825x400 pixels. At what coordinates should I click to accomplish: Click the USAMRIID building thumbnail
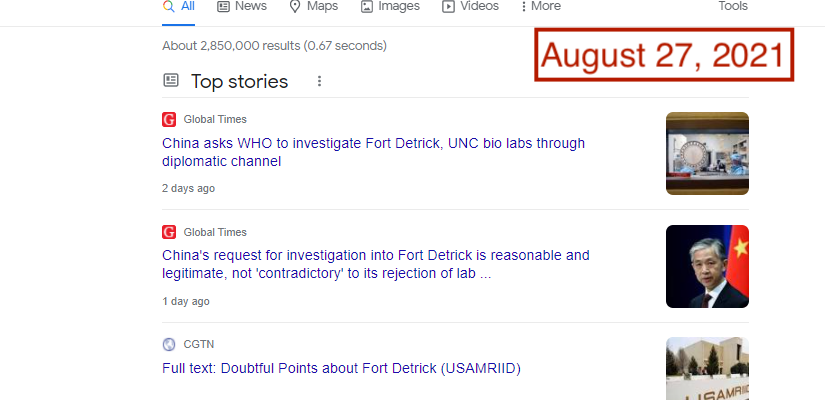point(707,368)
